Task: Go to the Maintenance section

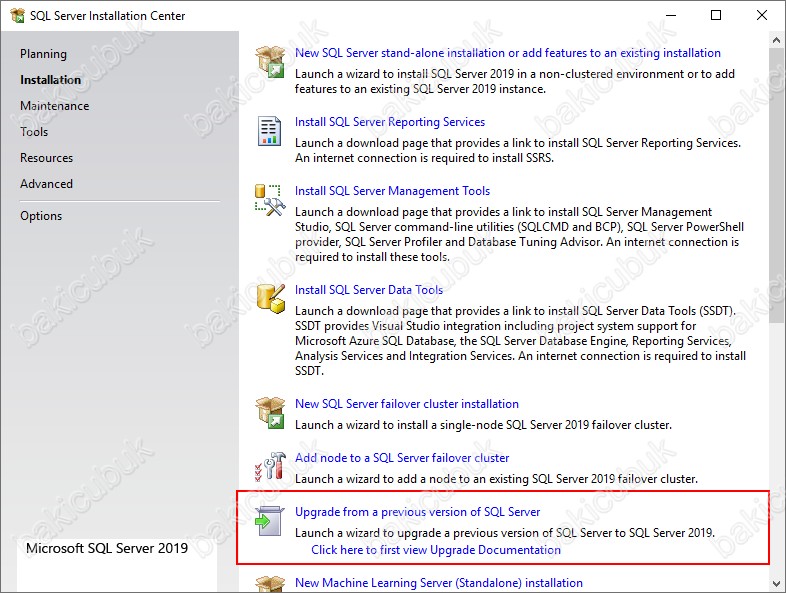Action: (55, 106)
